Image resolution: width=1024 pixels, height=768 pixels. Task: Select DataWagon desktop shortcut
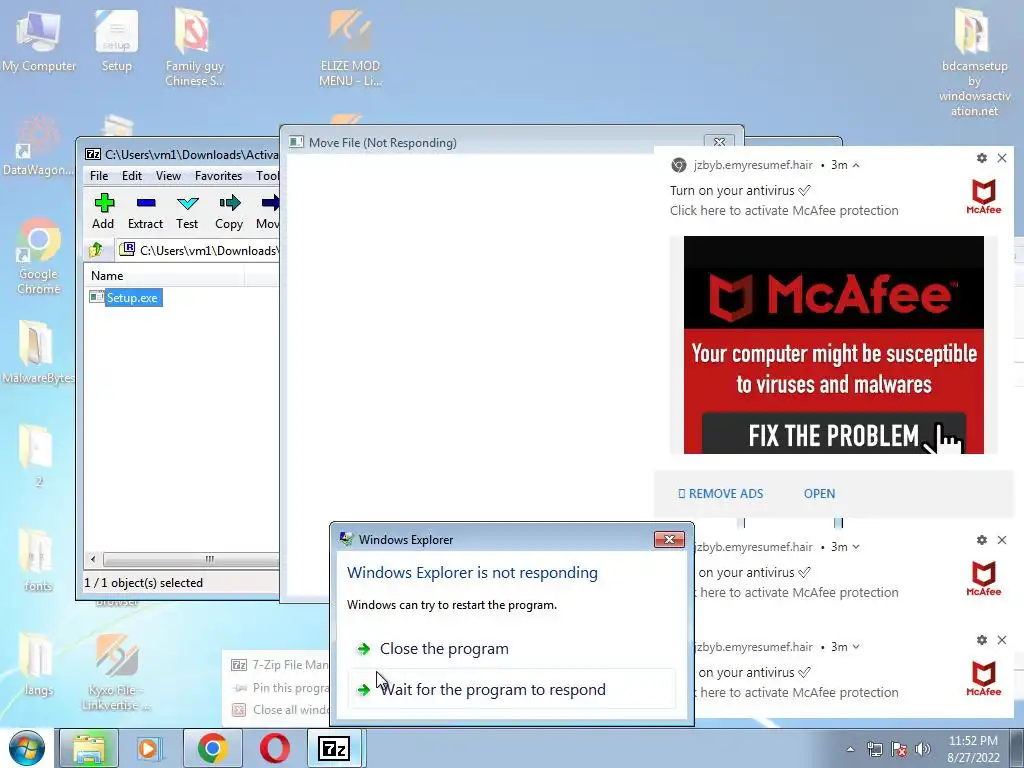coord(37,146)
